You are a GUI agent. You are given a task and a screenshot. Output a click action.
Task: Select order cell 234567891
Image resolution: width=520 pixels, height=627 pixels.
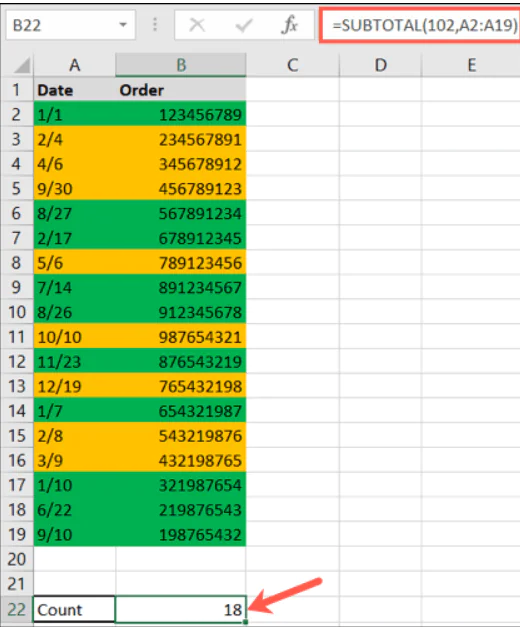181,139
